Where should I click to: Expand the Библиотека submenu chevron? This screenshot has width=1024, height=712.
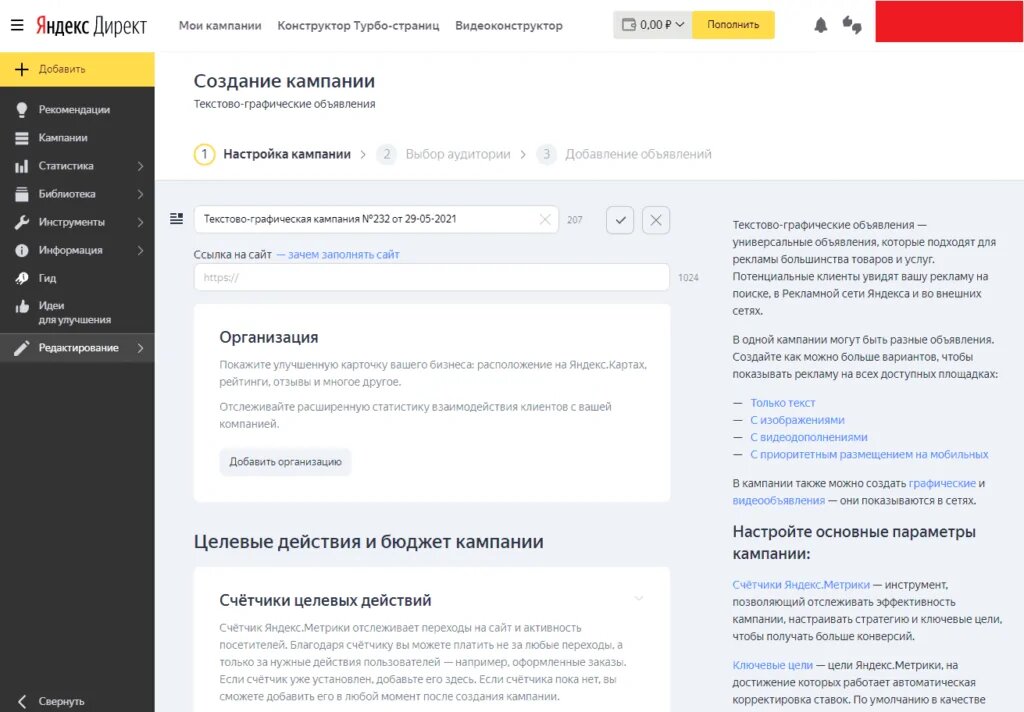[x=140, y=194]
